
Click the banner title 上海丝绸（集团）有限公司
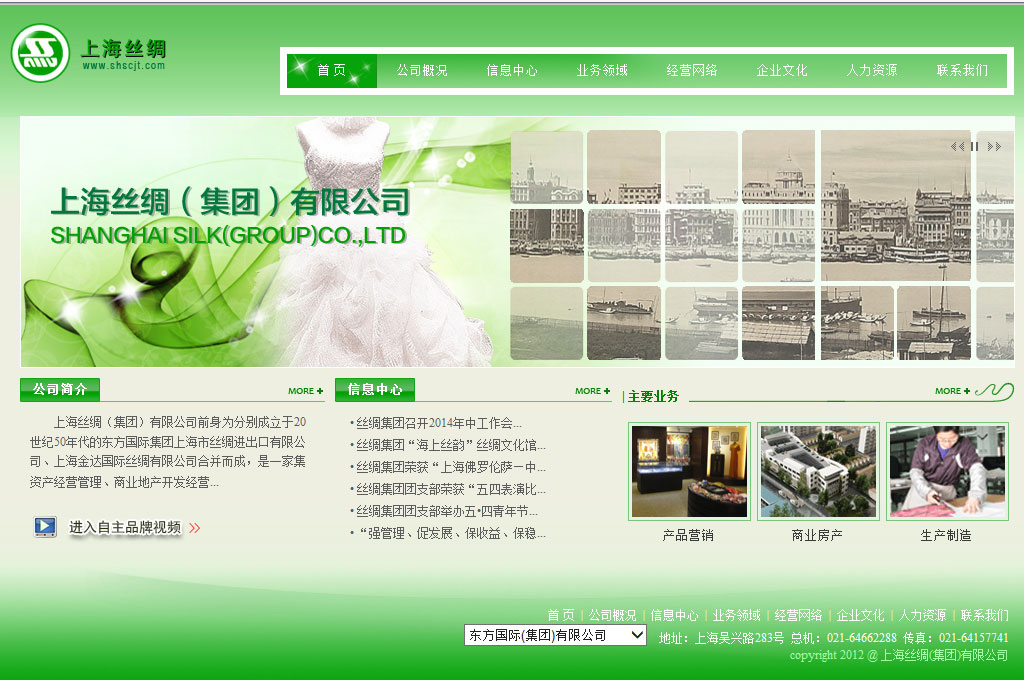pyautogui.click(x=231, y=201)
